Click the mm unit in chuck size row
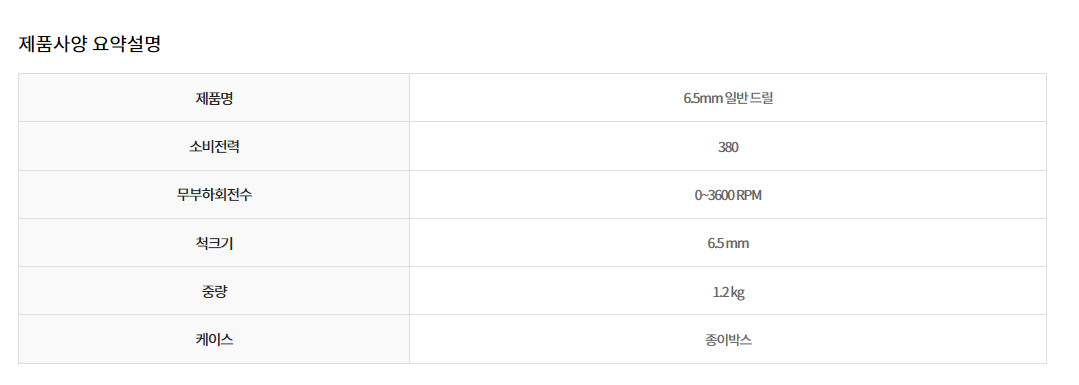The height and width of the screenshot is (385, 1079). 738,244
